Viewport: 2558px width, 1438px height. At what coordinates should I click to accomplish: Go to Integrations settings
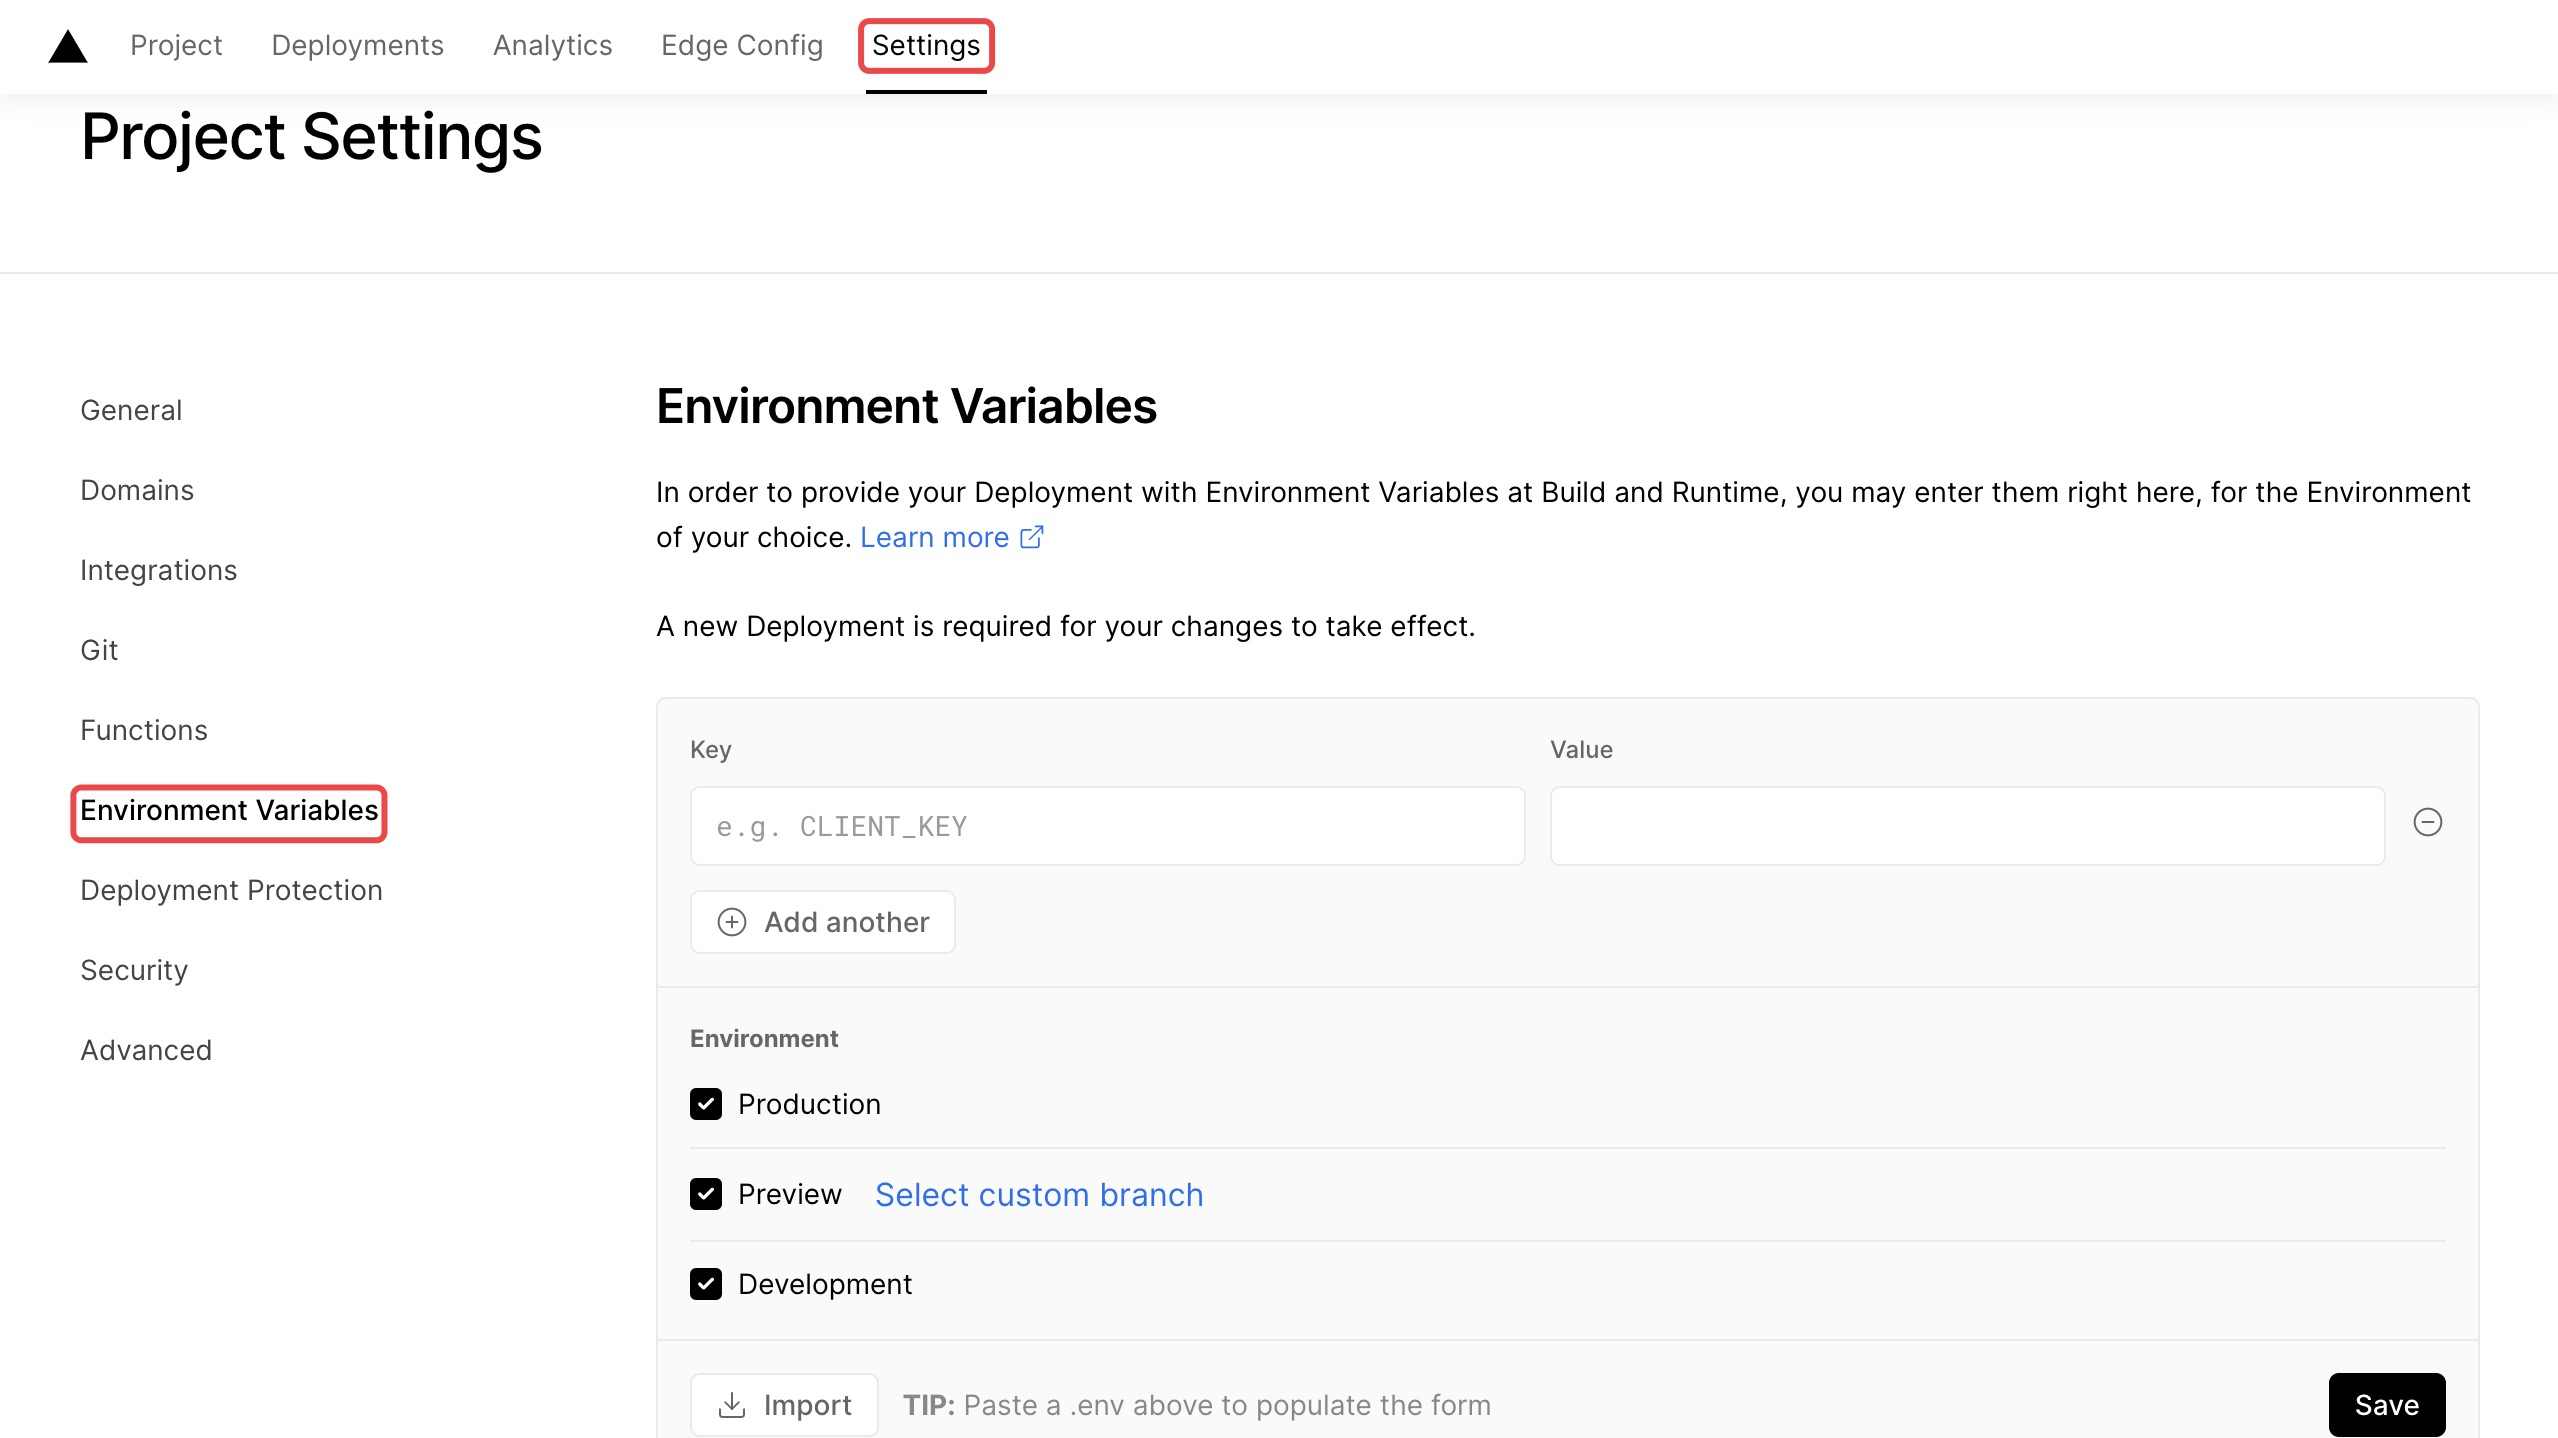(159, 570)
